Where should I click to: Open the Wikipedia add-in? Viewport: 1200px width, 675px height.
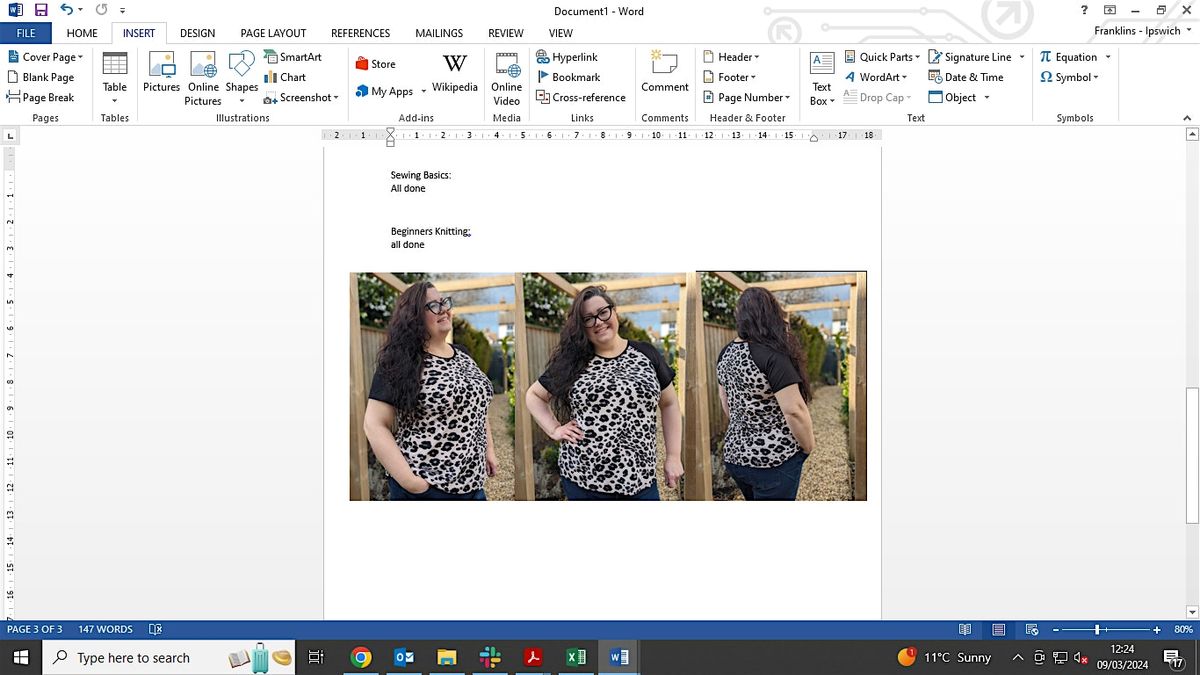[454, 74]
